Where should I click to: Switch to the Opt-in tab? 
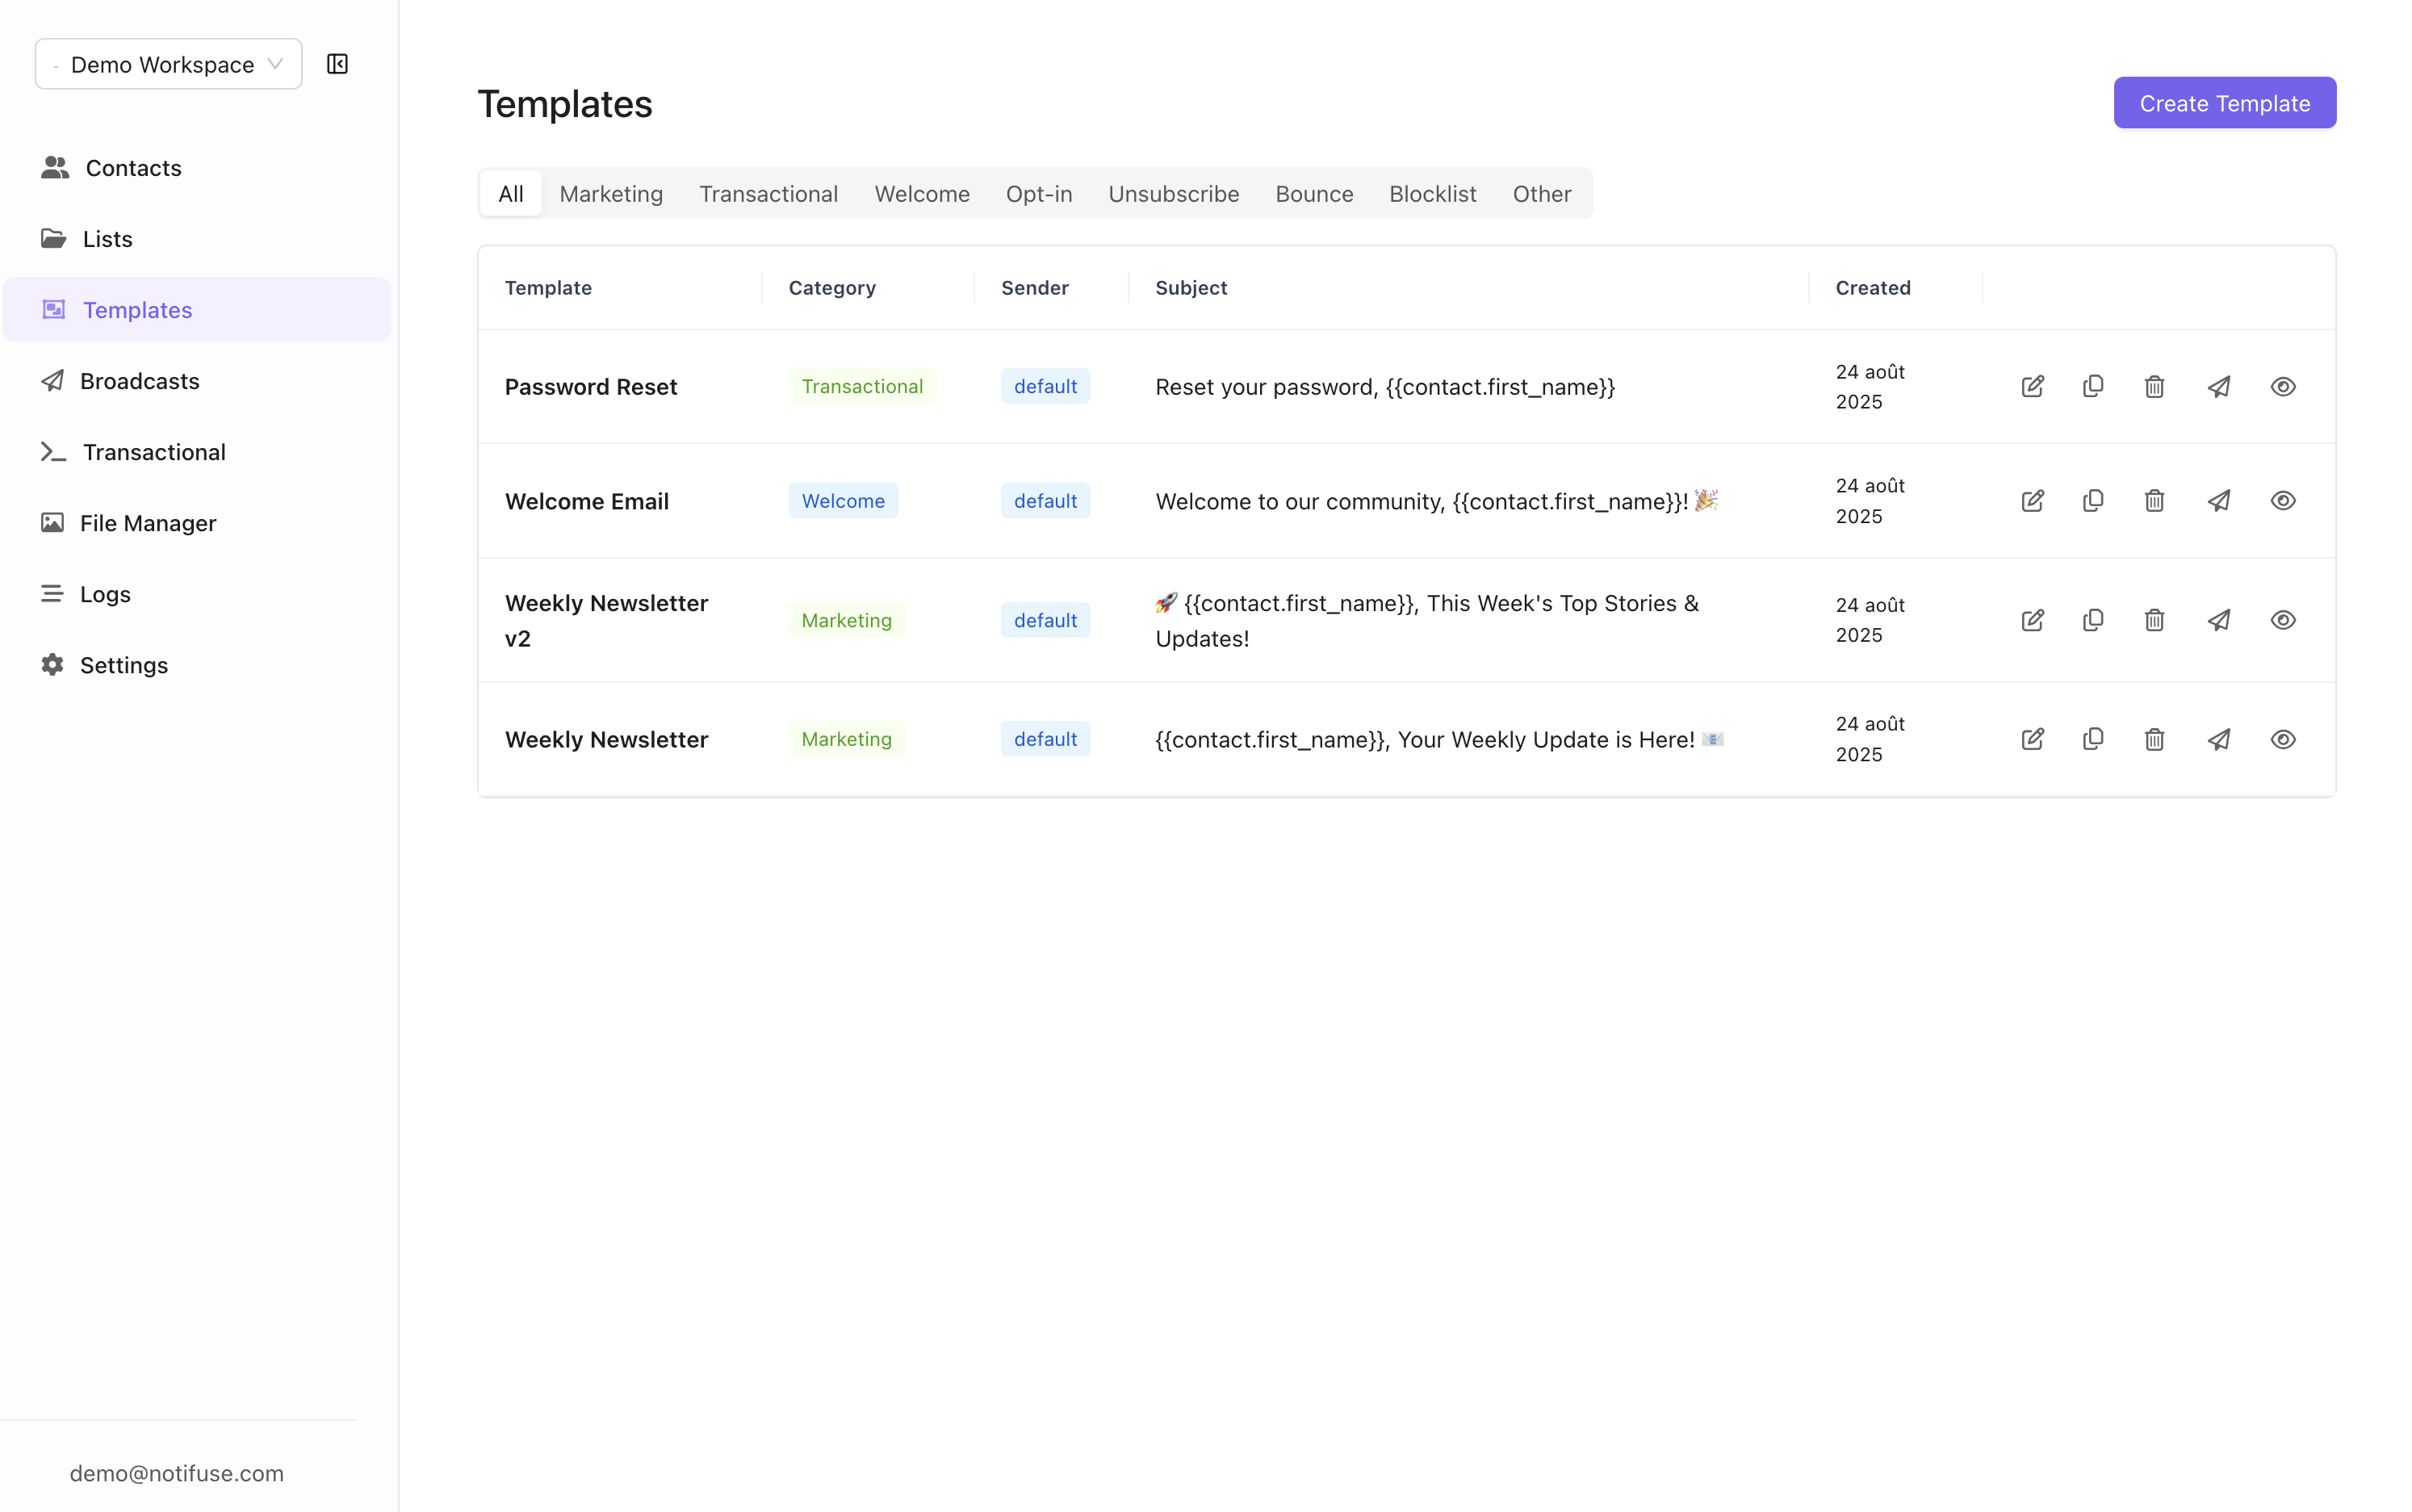1039,194
